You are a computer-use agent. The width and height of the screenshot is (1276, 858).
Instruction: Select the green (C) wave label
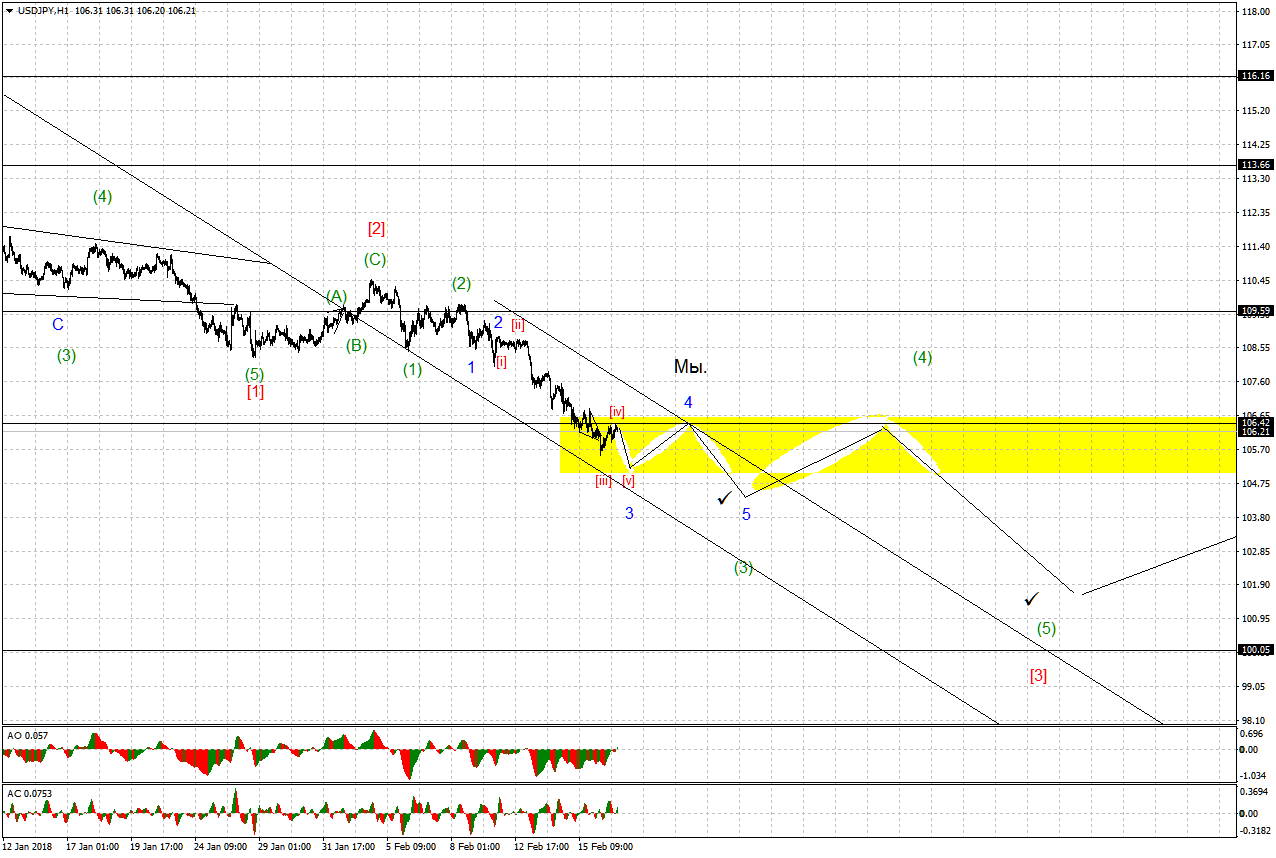click(375, 260)
